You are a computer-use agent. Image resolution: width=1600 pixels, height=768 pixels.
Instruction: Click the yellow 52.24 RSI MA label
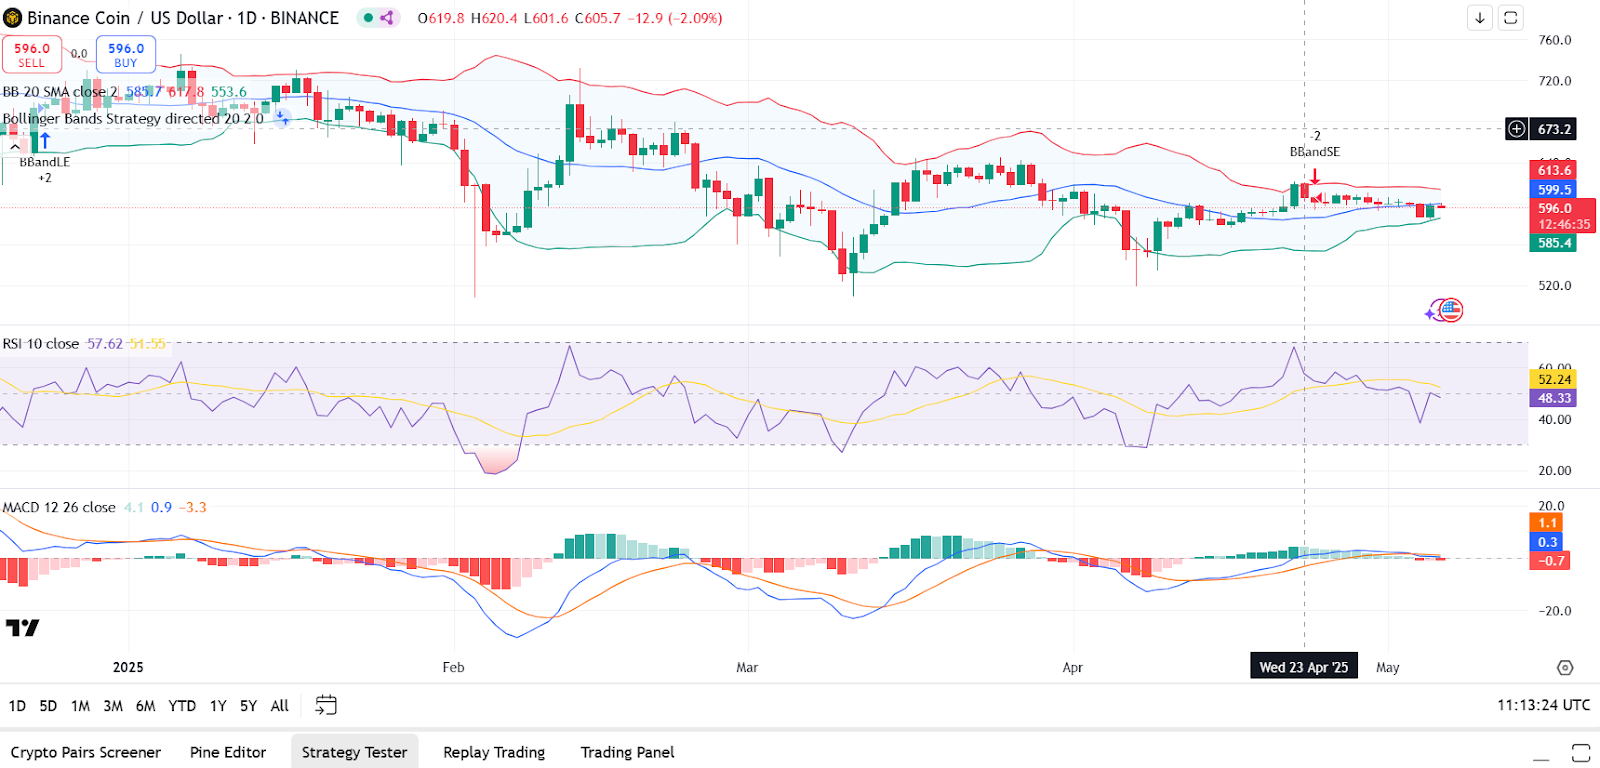pos(1553,379)
